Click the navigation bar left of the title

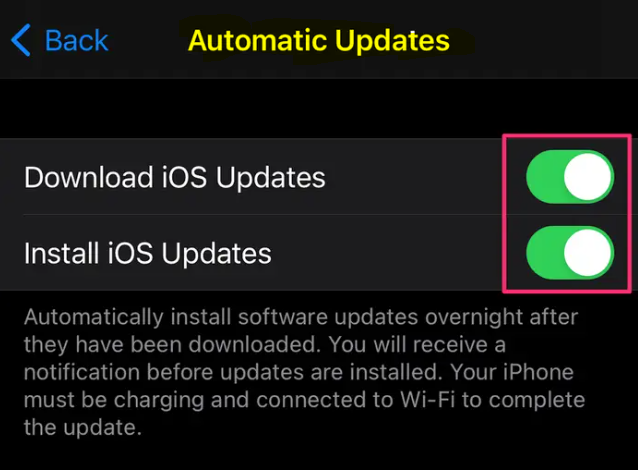148,41
